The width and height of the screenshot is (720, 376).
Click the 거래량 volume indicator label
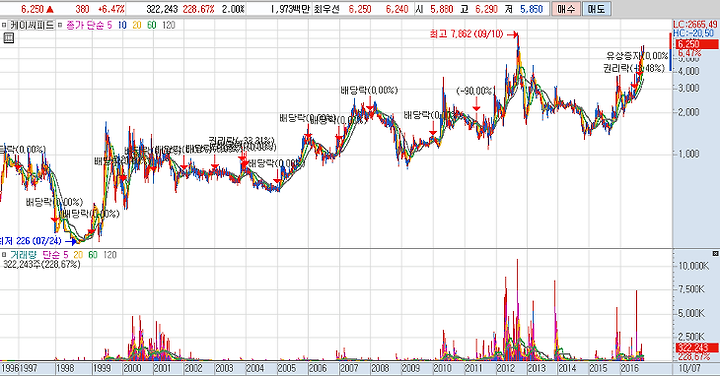coord(24,255)
